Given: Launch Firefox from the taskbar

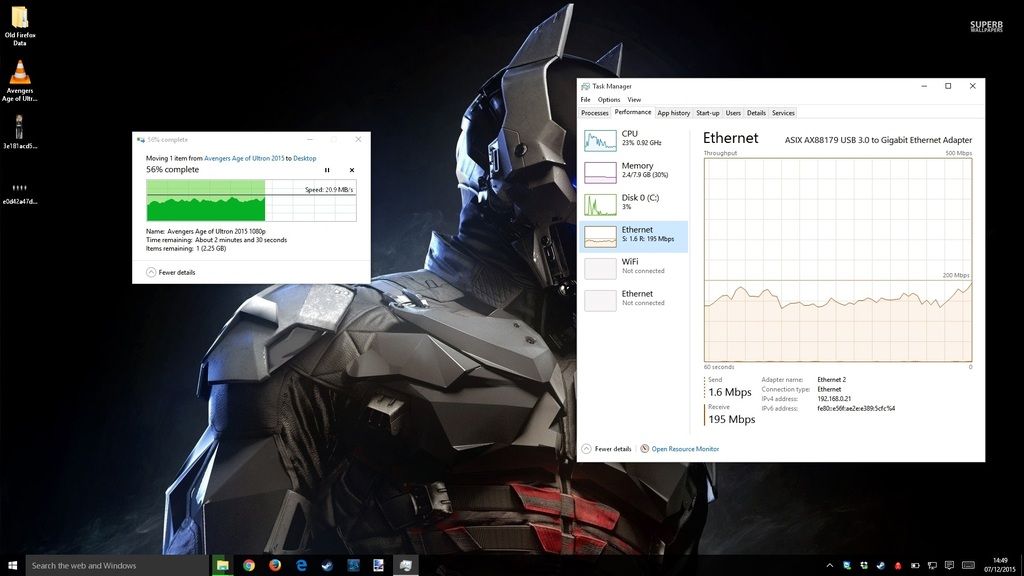Looking at the screenshot, I should pos(274,565).
